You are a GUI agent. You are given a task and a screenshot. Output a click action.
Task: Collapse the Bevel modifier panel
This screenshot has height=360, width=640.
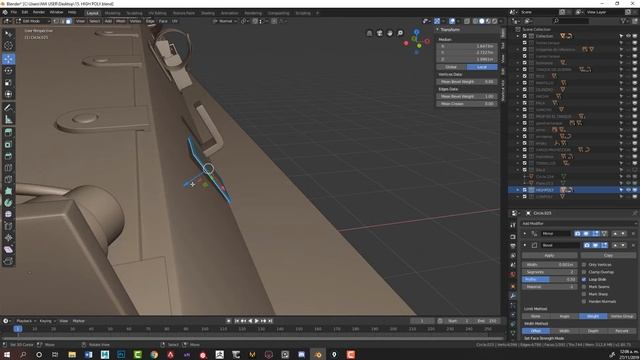tap(525, 245)
